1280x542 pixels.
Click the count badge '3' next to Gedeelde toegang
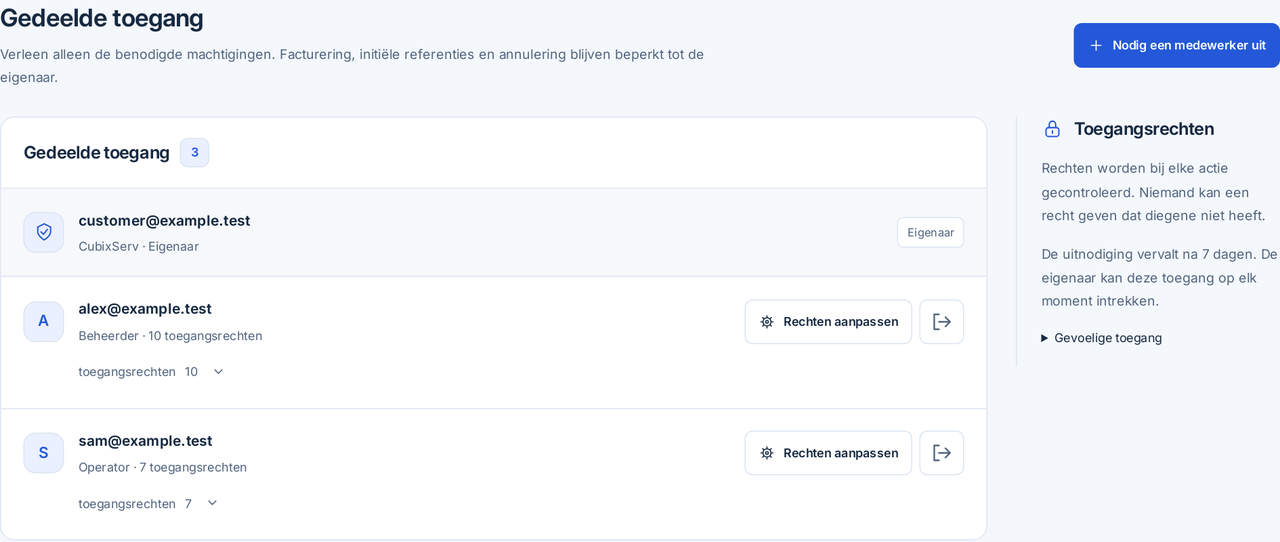(x=194, y=152)
